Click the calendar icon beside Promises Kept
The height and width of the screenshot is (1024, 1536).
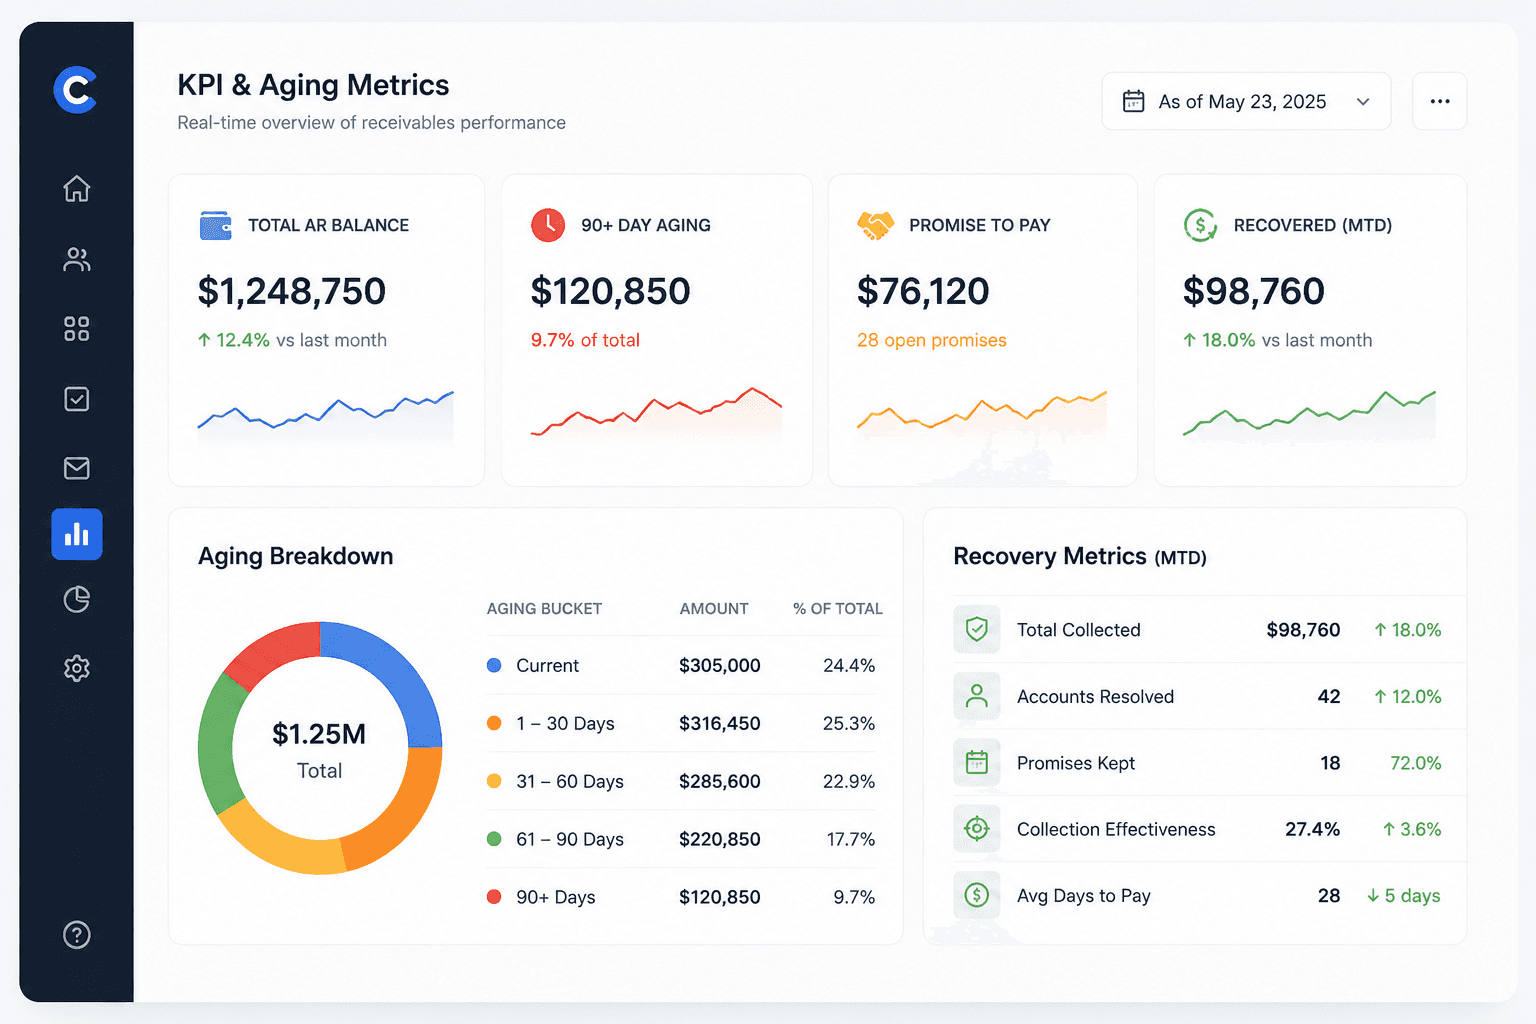[977, 762]
